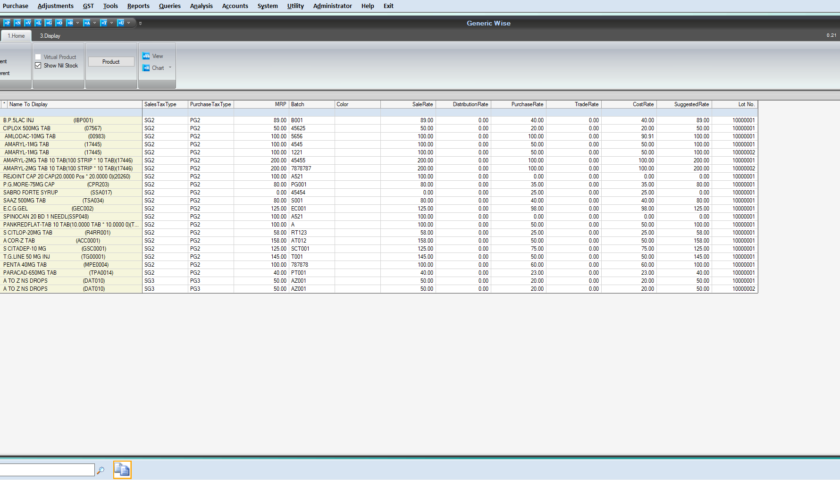Open dropdown arrow next to U icon
The width and height of the screenshot is (840, 480).
coord(129,23)
